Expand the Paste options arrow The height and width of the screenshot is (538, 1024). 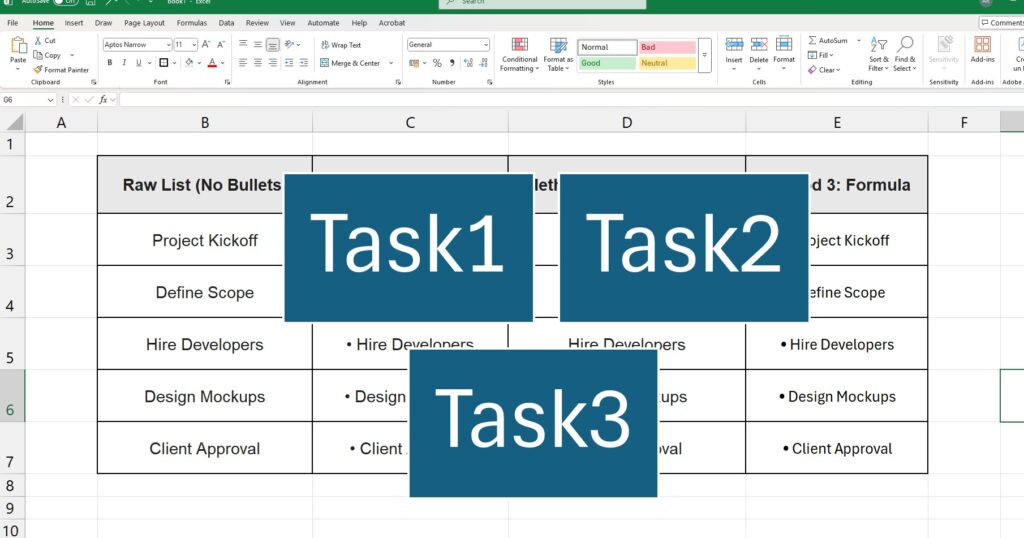(x=18, y=69)
